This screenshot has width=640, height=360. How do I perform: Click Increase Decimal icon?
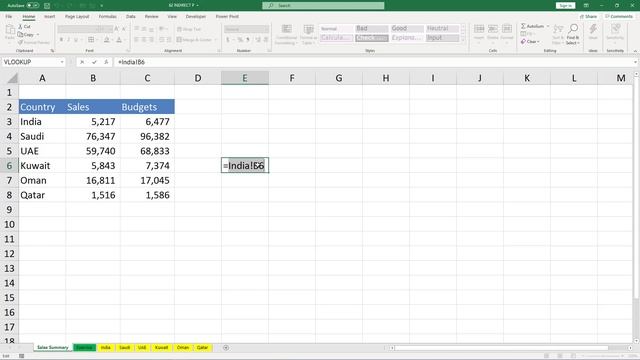point(258,40)
